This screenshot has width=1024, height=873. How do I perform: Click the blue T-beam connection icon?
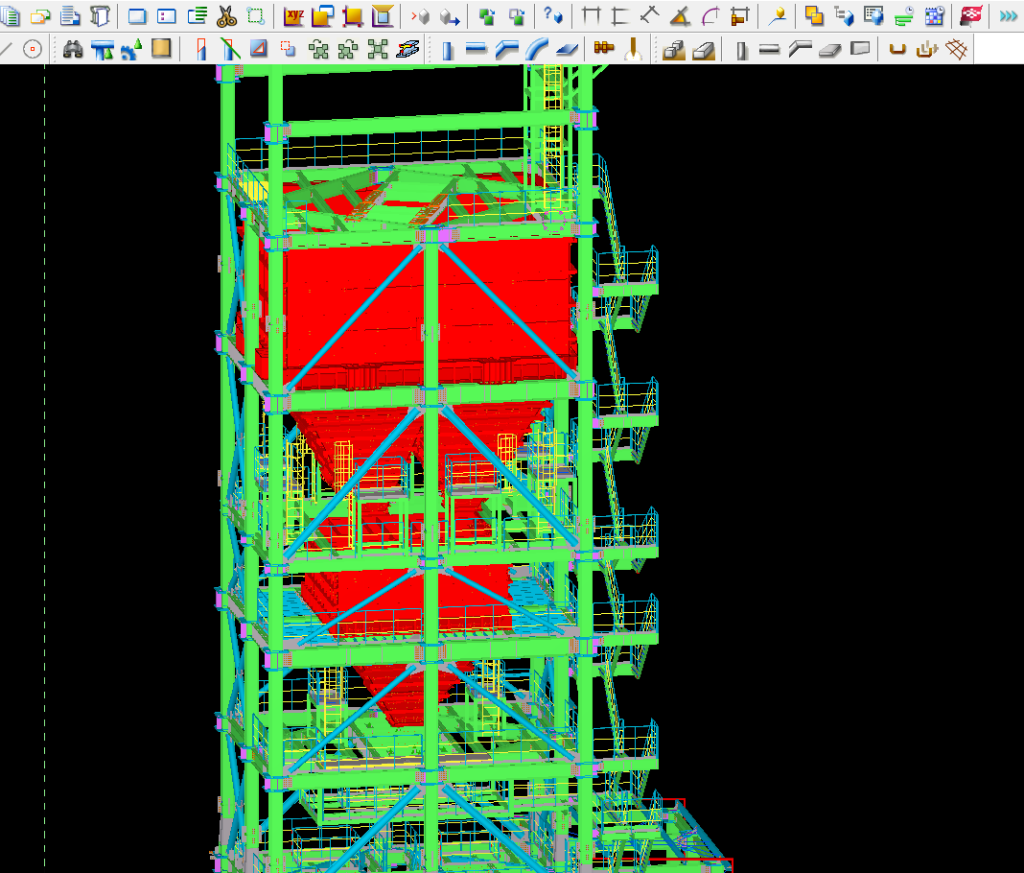click(103, 49)
